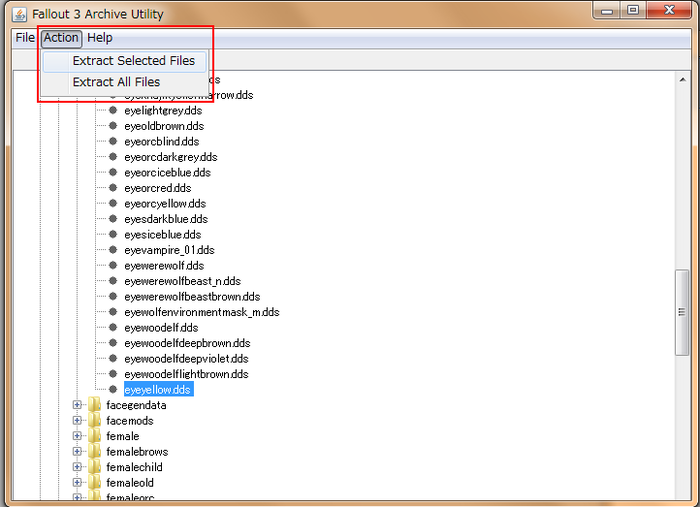Select eyesdarkblue.dds file
The height and width of the screenshot is (507, 700).
(x=166, y=219)
